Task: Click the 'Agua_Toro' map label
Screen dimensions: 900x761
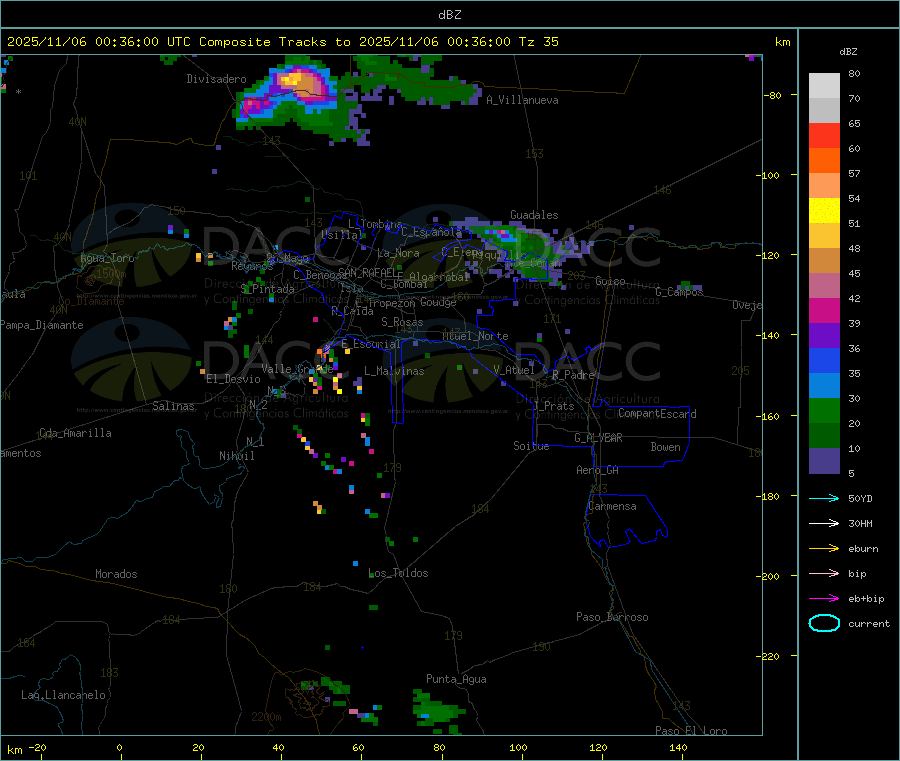Action: pos(107,258)
